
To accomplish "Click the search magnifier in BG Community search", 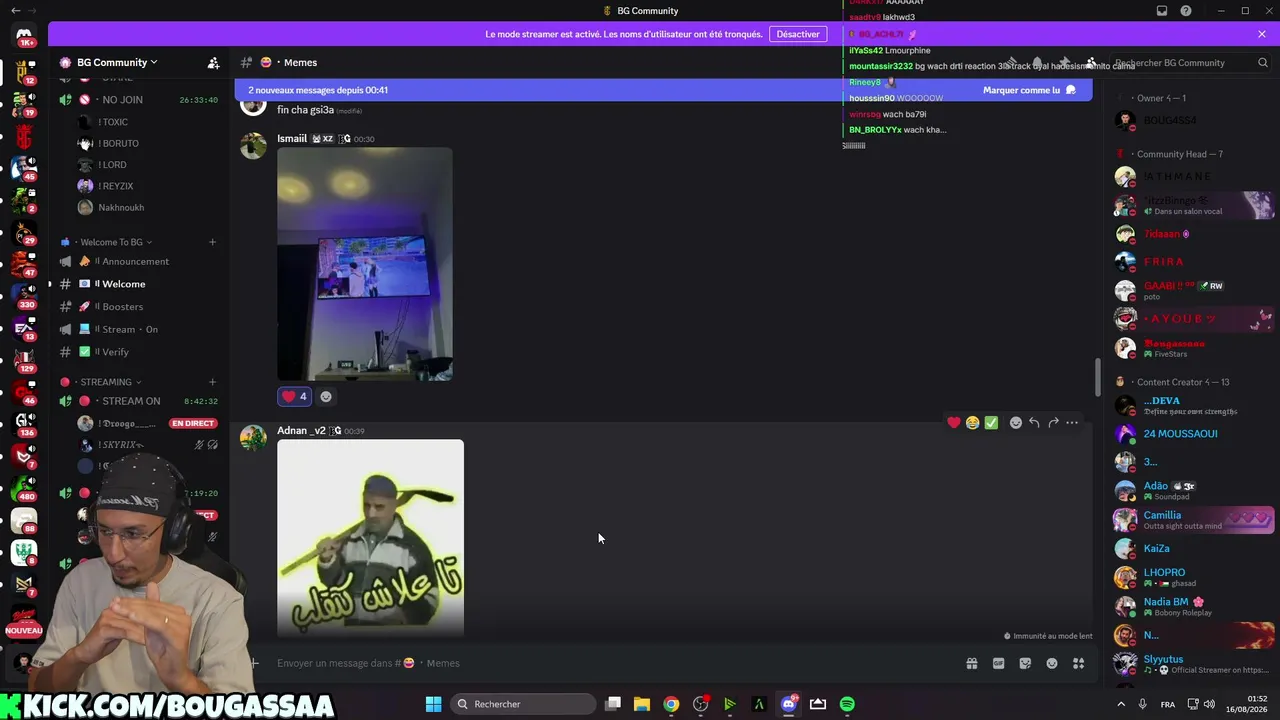I will tap(1263, 63).
